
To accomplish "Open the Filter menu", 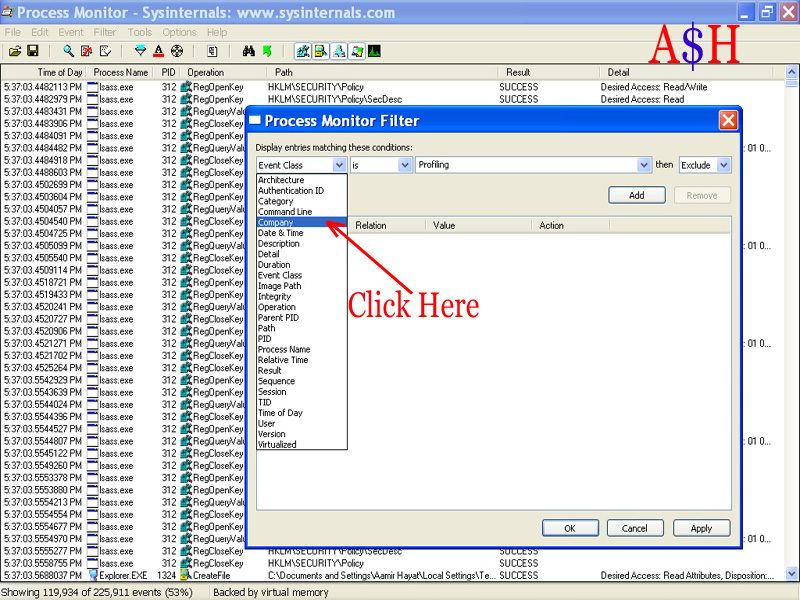I will (105, 32).
